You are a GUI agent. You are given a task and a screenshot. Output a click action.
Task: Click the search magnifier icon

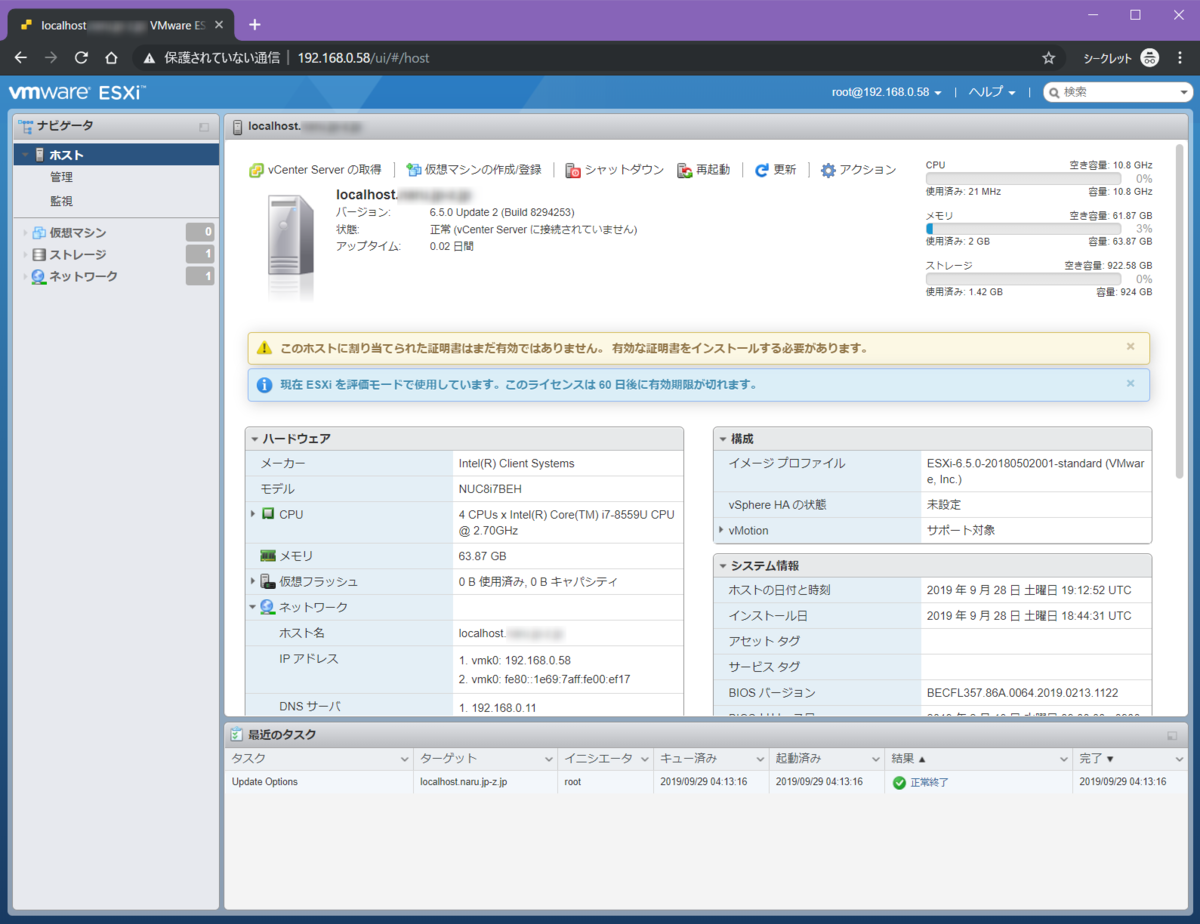pyautogui.click(x=1054, y=92)
